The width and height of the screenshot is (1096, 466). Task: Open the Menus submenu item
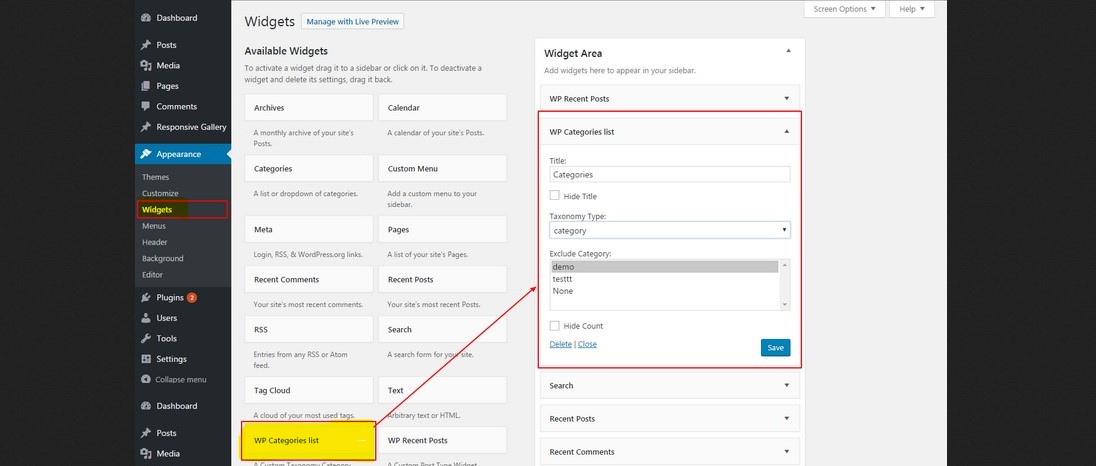(153, 226)
